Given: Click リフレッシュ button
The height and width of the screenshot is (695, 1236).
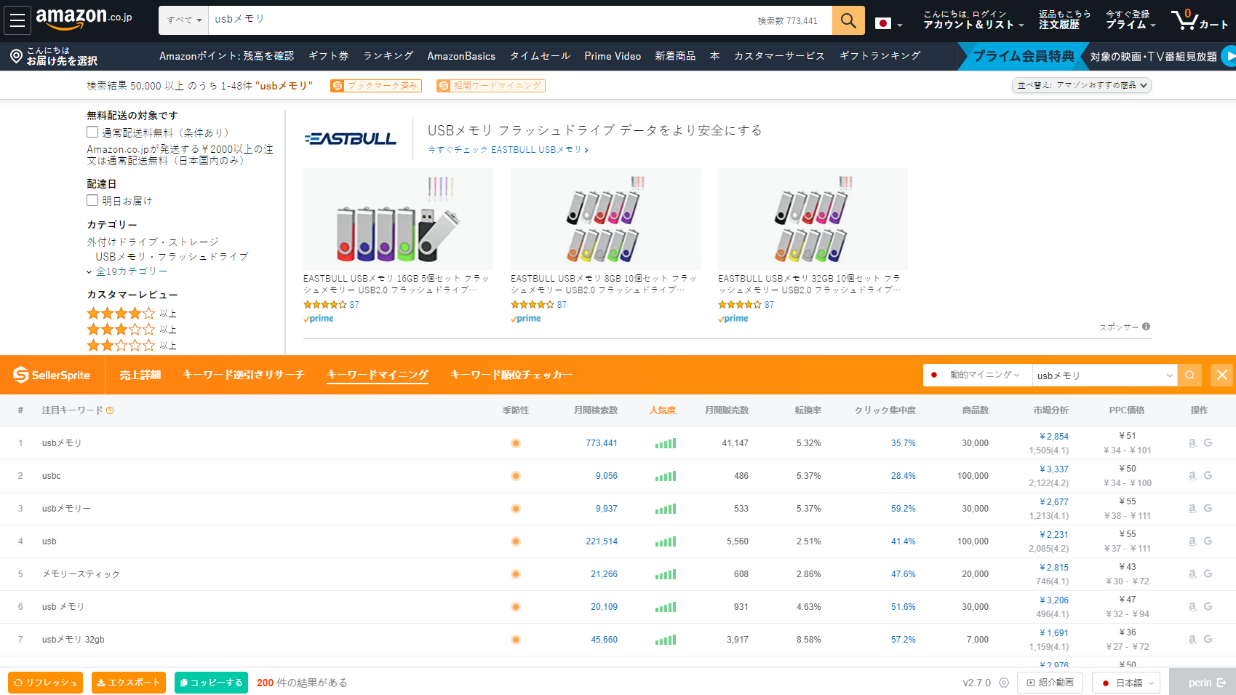Looking at the screenshot, I should (46, 683).
